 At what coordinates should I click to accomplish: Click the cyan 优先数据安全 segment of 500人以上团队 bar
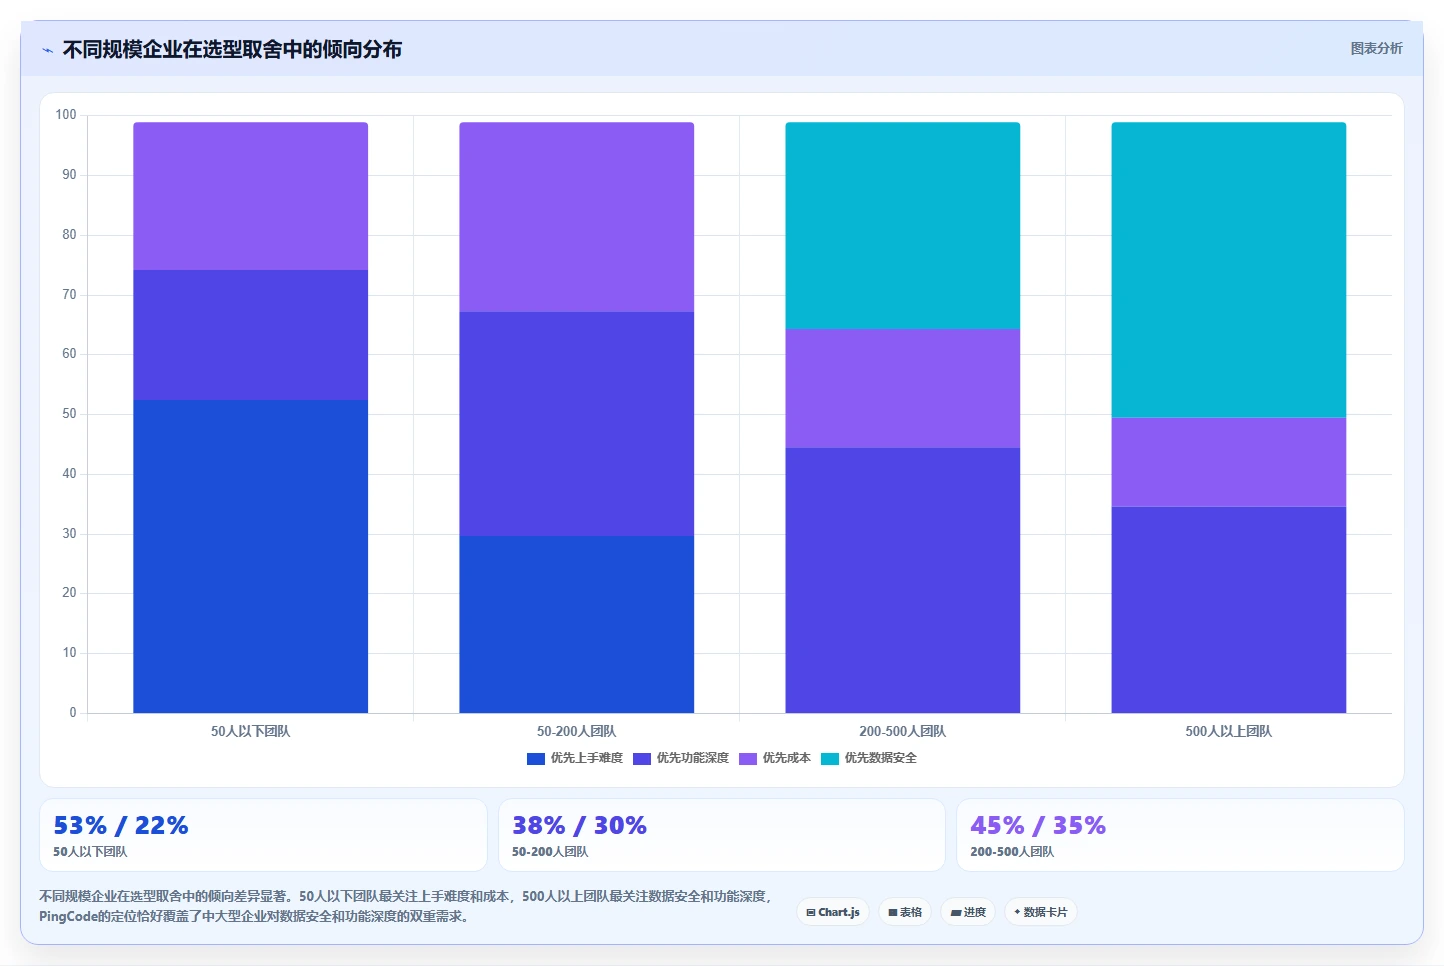click(1229, 270)
